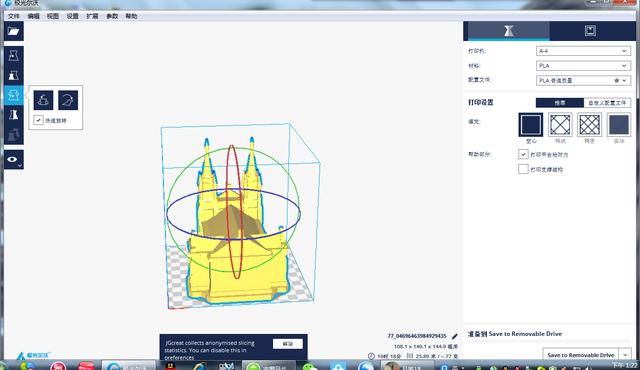Screen dimensions: 640x370
Task: Toggle the build plate adhesion checkbox
Action: pyautogui.click(x=523, y=154)
